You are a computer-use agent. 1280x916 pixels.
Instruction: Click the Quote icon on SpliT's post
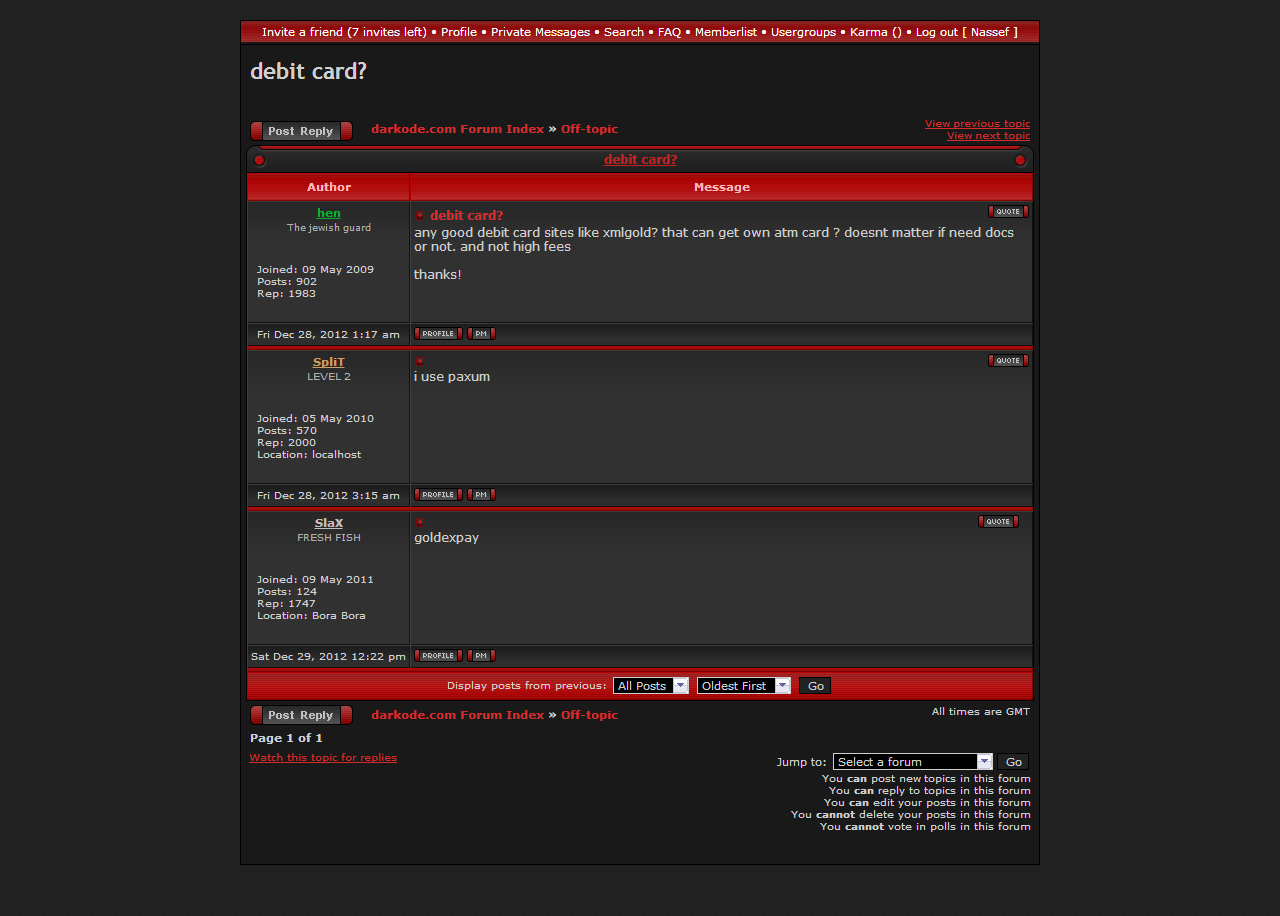1007,361
